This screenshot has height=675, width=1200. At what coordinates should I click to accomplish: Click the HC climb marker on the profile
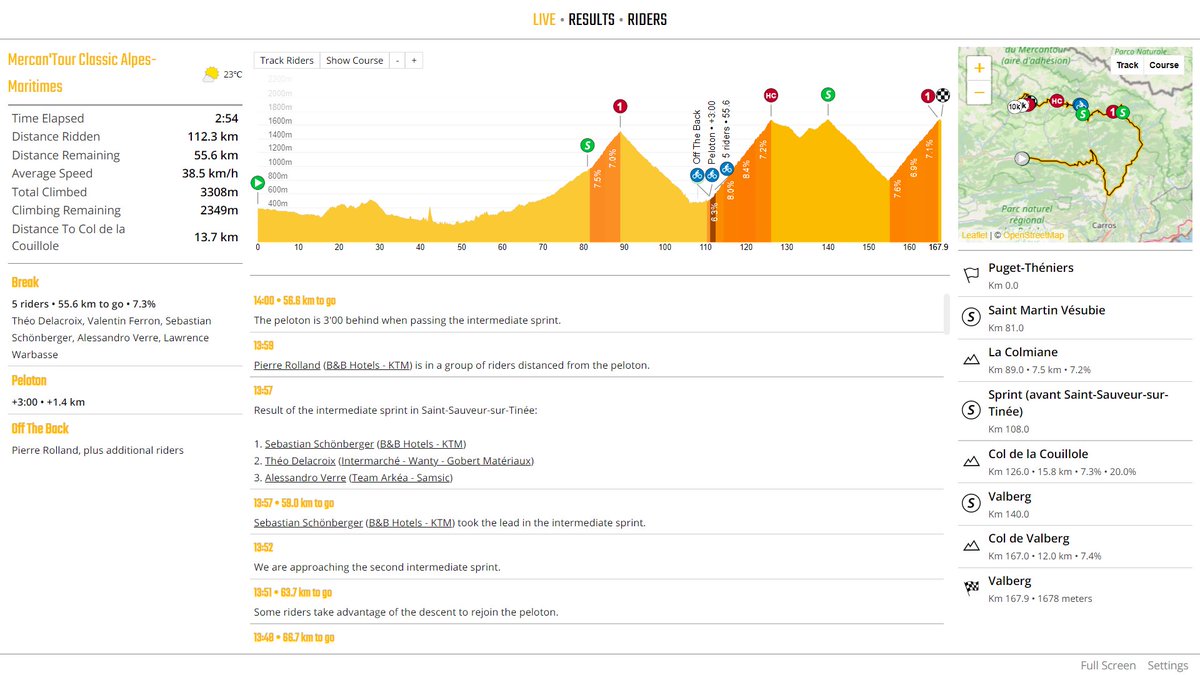tap(770, 95)
